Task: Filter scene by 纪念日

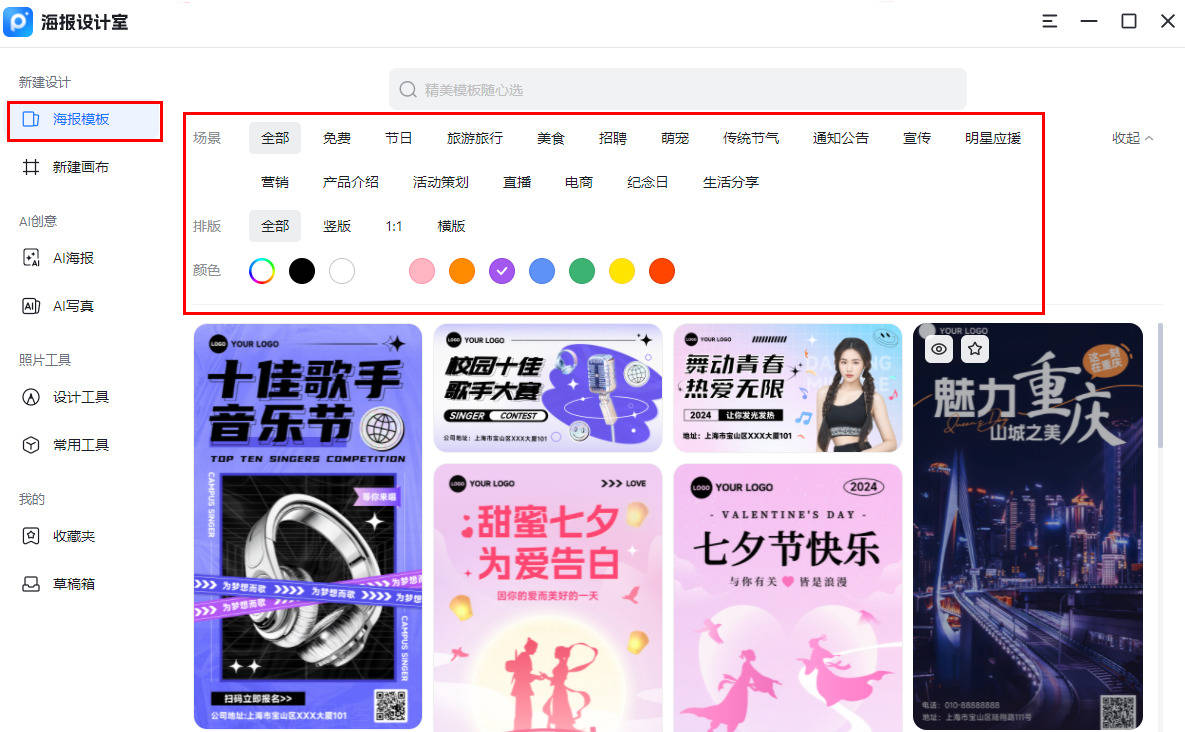Action: pyautogui.click(x=648, y=182)
